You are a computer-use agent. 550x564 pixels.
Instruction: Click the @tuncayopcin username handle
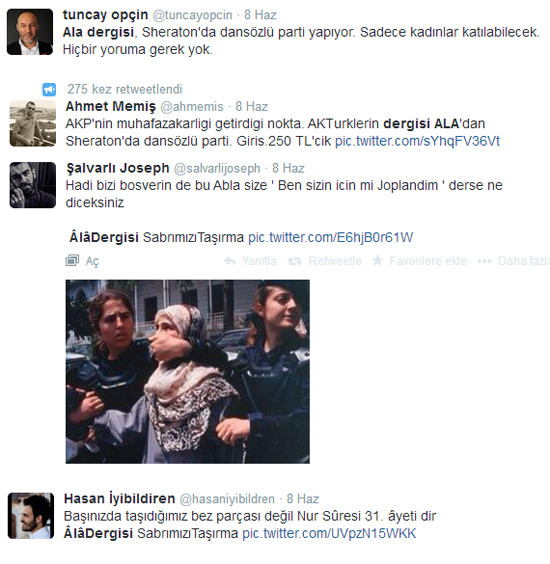(192, 15)
